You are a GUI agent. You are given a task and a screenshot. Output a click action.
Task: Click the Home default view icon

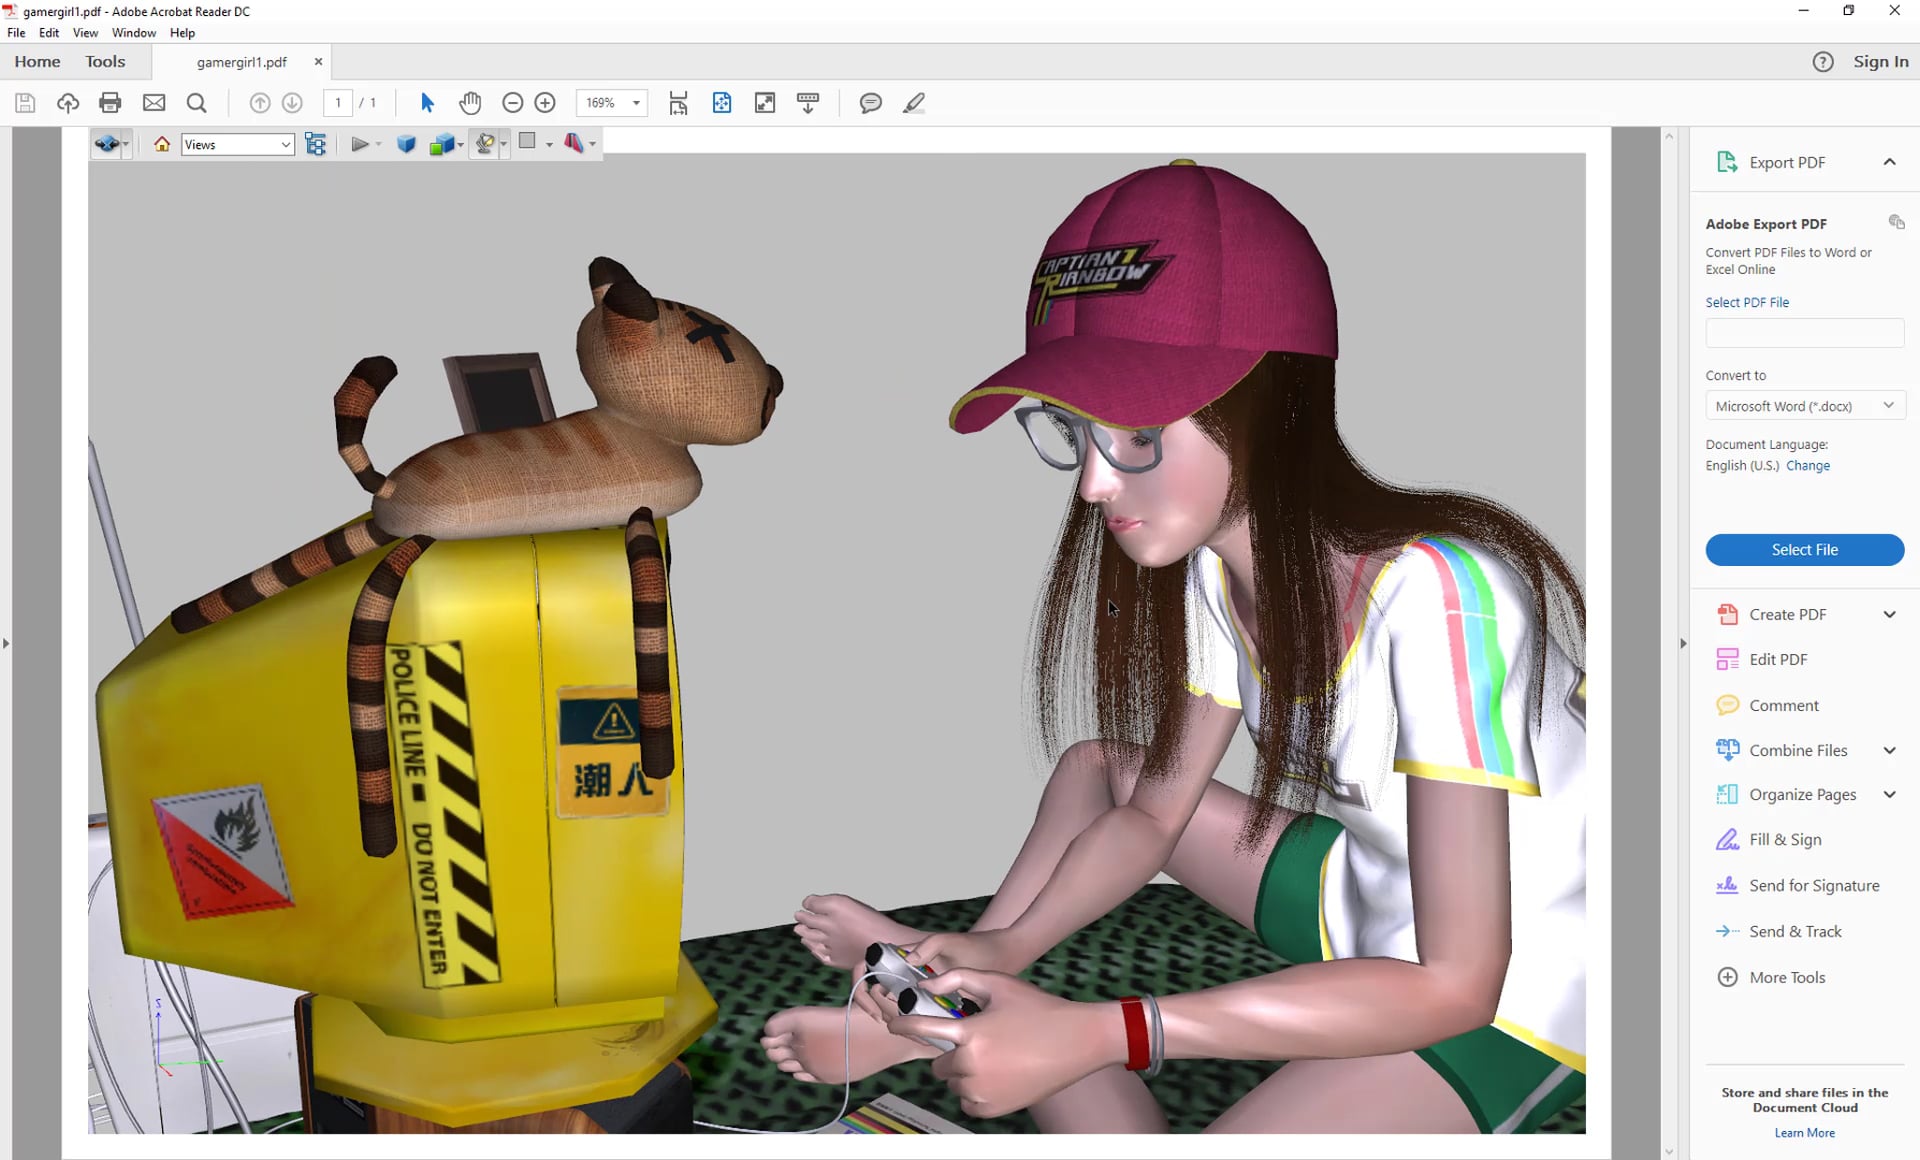160,143
